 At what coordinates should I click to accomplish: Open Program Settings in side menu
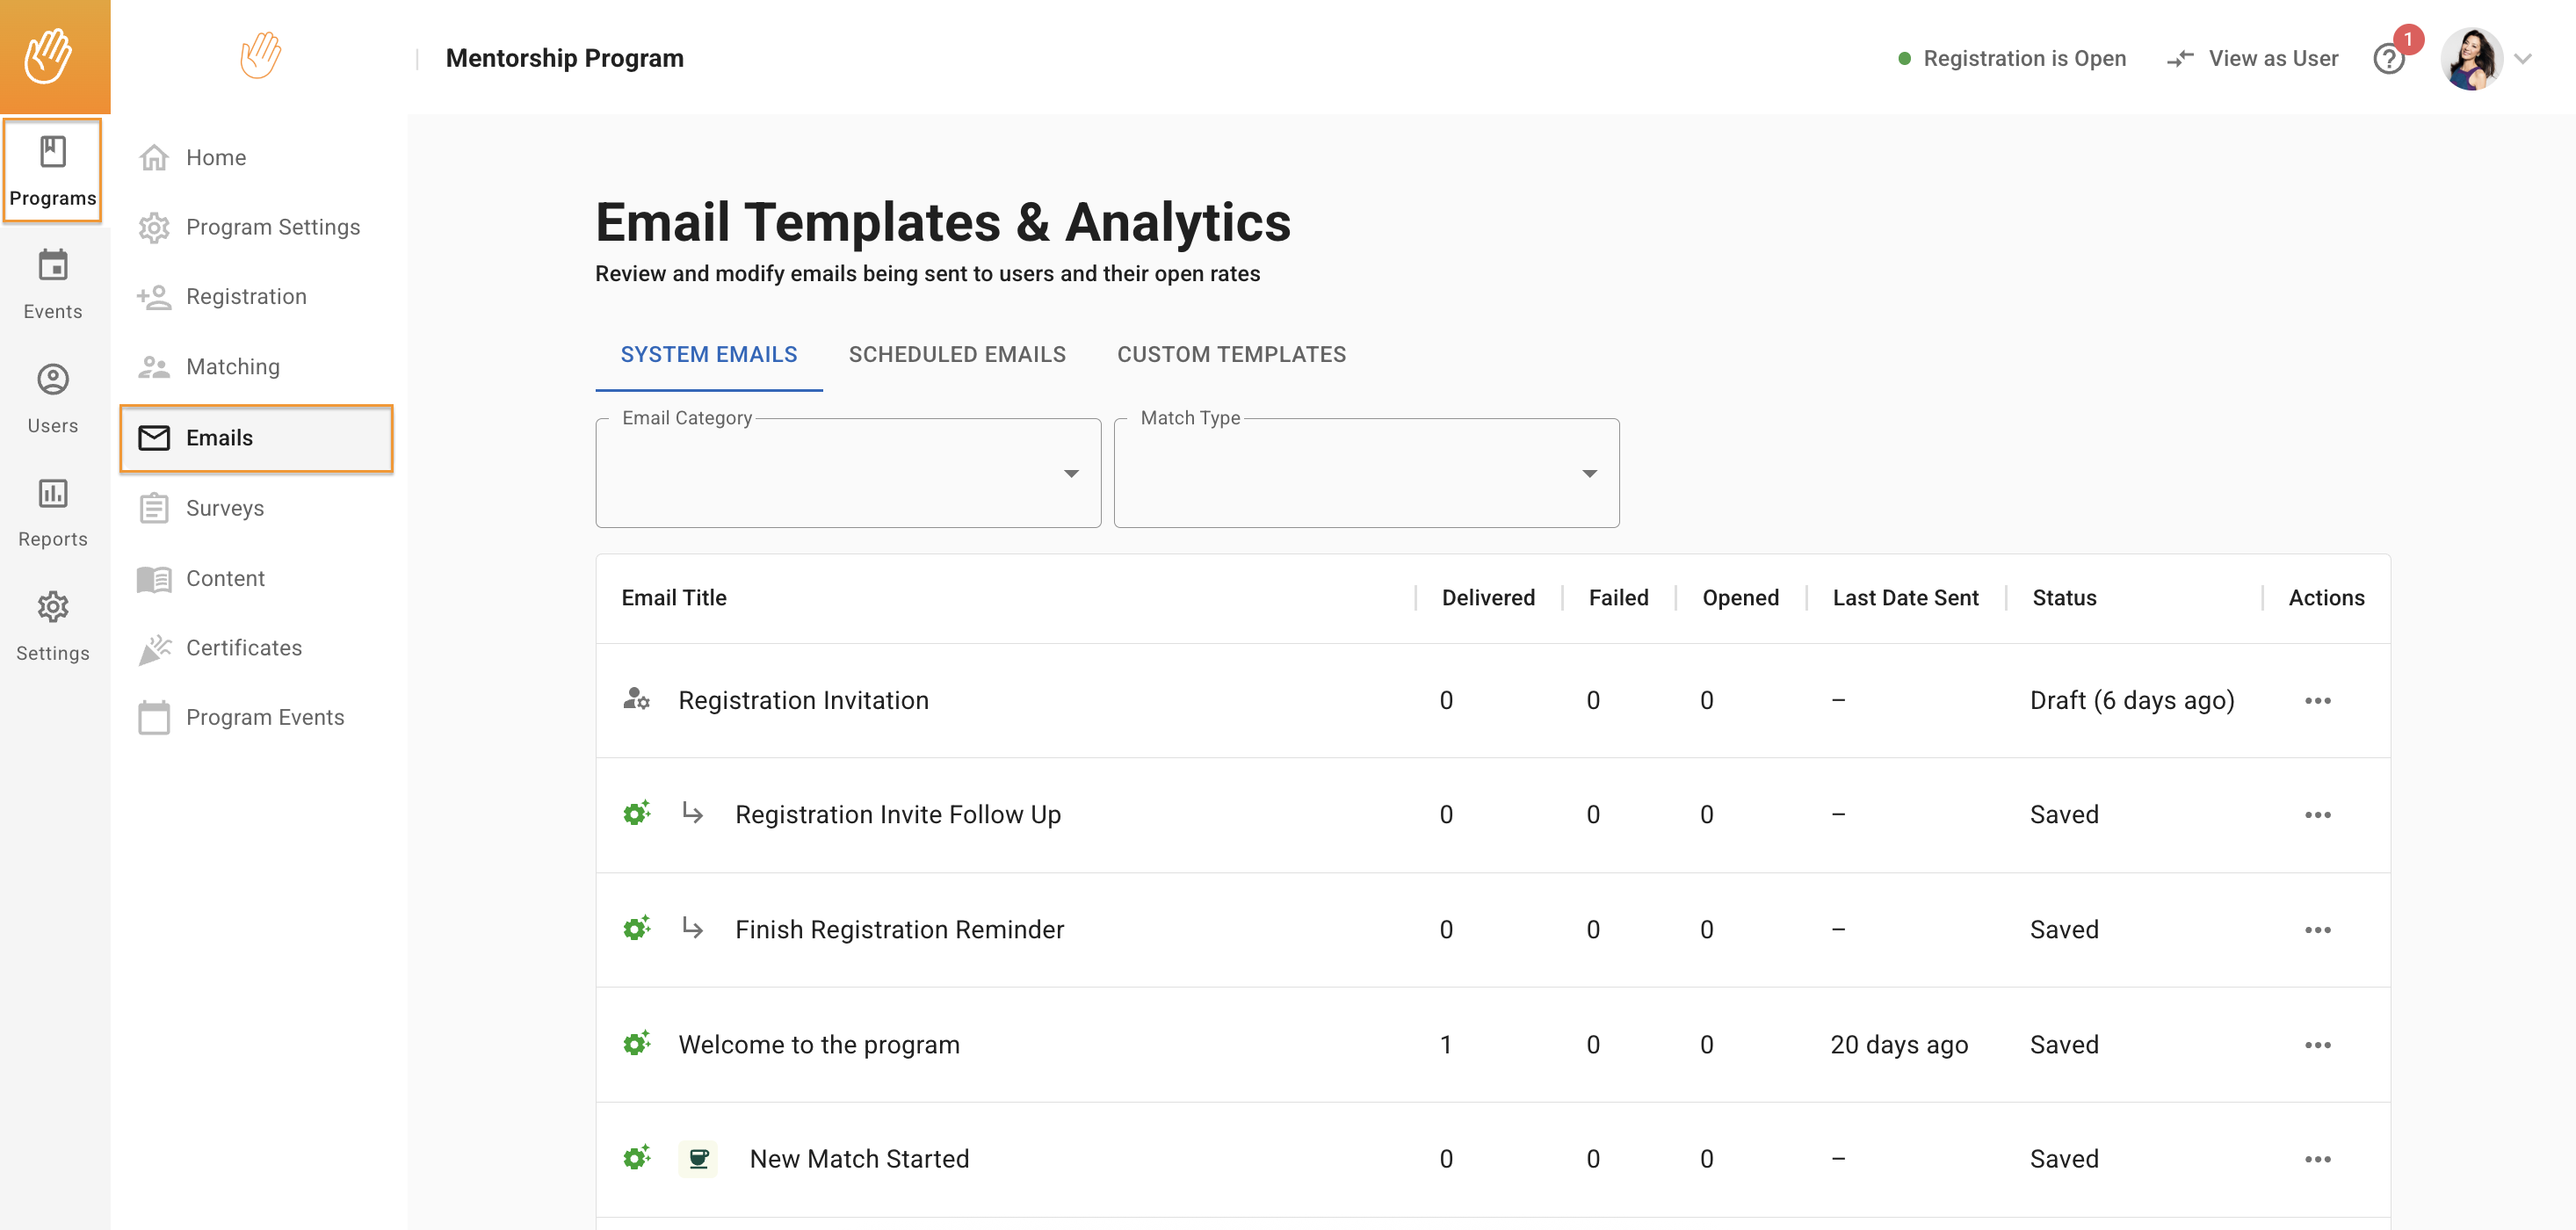click(272, 227)
